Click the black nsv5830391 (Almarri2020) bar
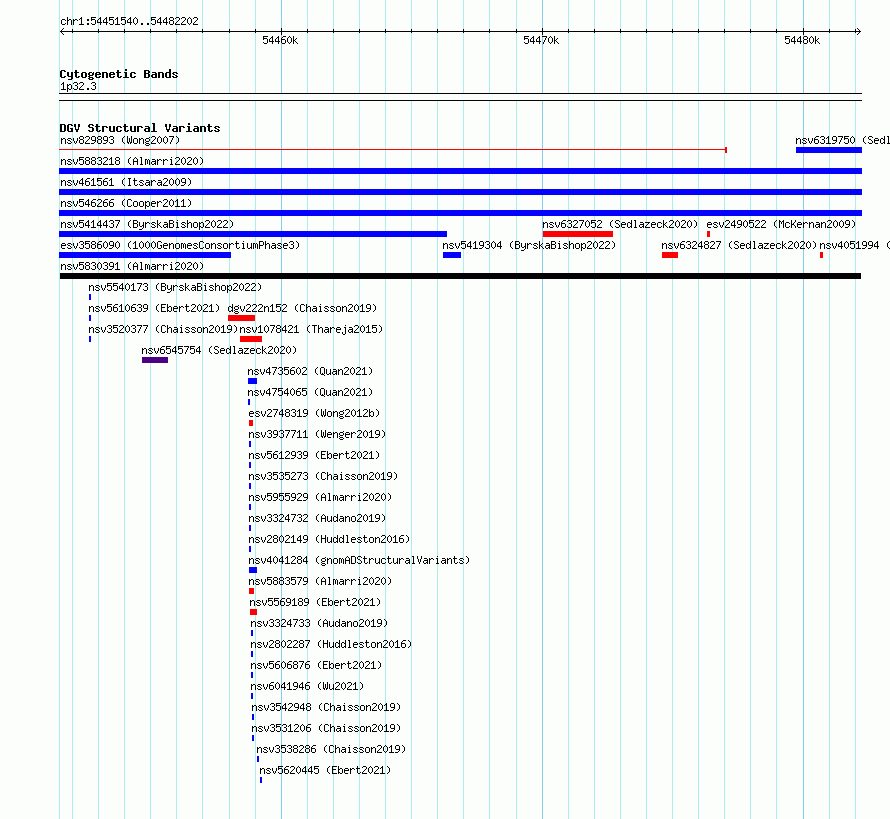Image resolution: width=890 pixels, height=819 pixels. pyautogui.click(x=460, y=276)
